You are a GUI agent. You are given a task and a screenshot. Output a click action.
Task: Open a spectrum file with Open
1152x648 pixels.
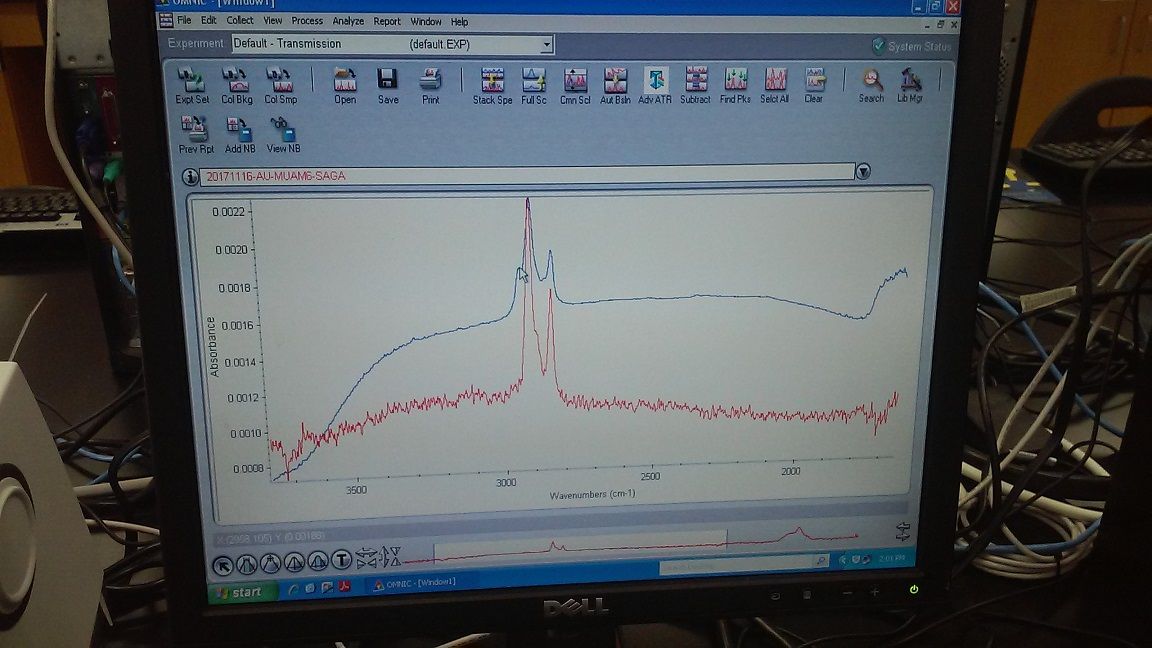(345, 85)
